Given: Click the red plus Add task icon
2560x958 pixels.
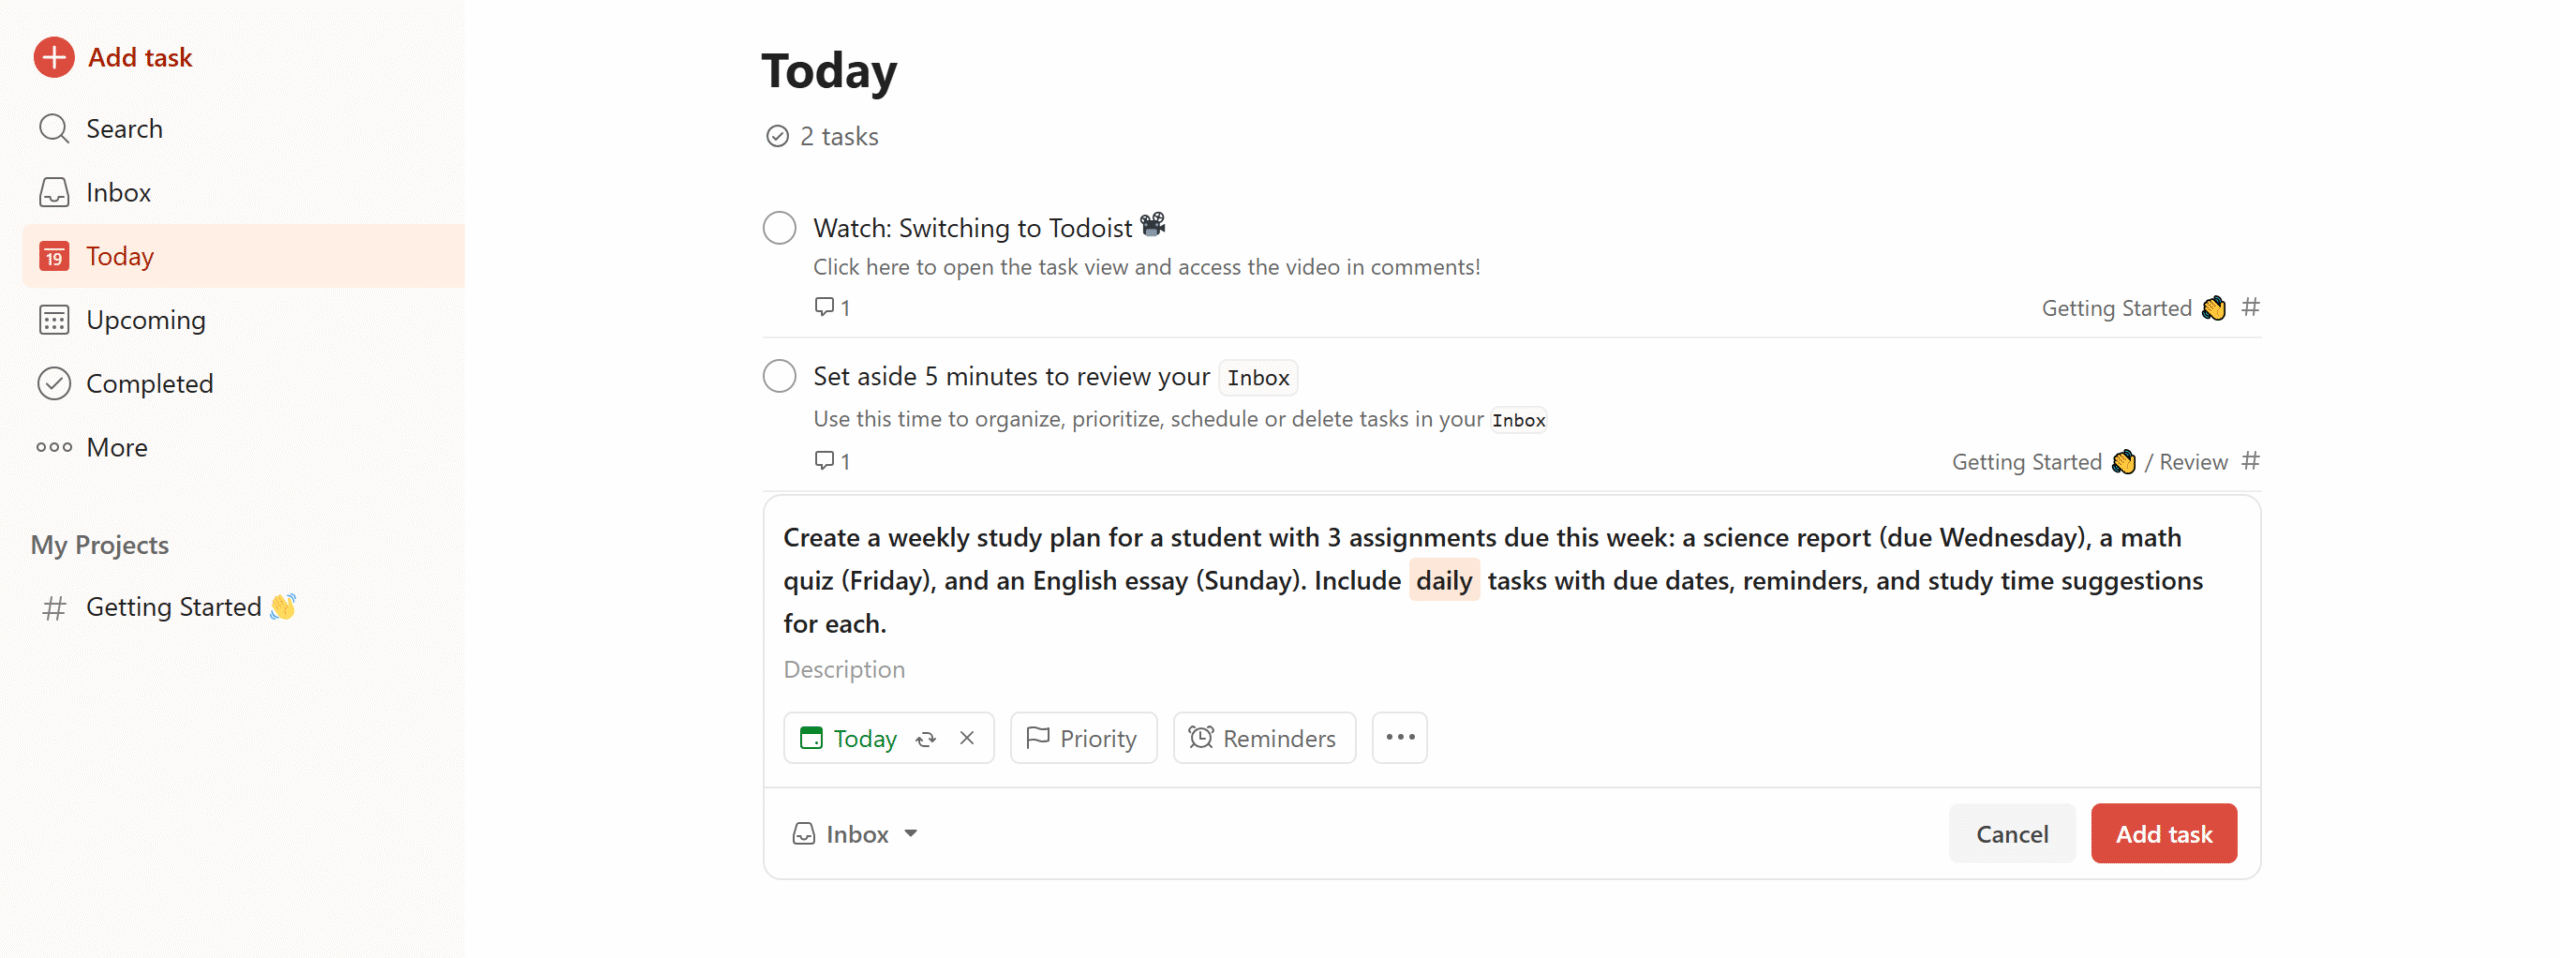Looking at the screenshot, I should [x=54, y=57].
